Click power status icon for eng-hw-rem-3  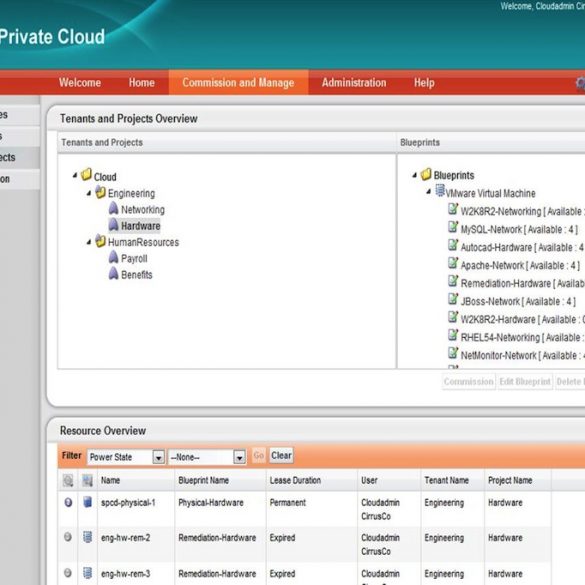pyautogui.click(x=68, y=573)
